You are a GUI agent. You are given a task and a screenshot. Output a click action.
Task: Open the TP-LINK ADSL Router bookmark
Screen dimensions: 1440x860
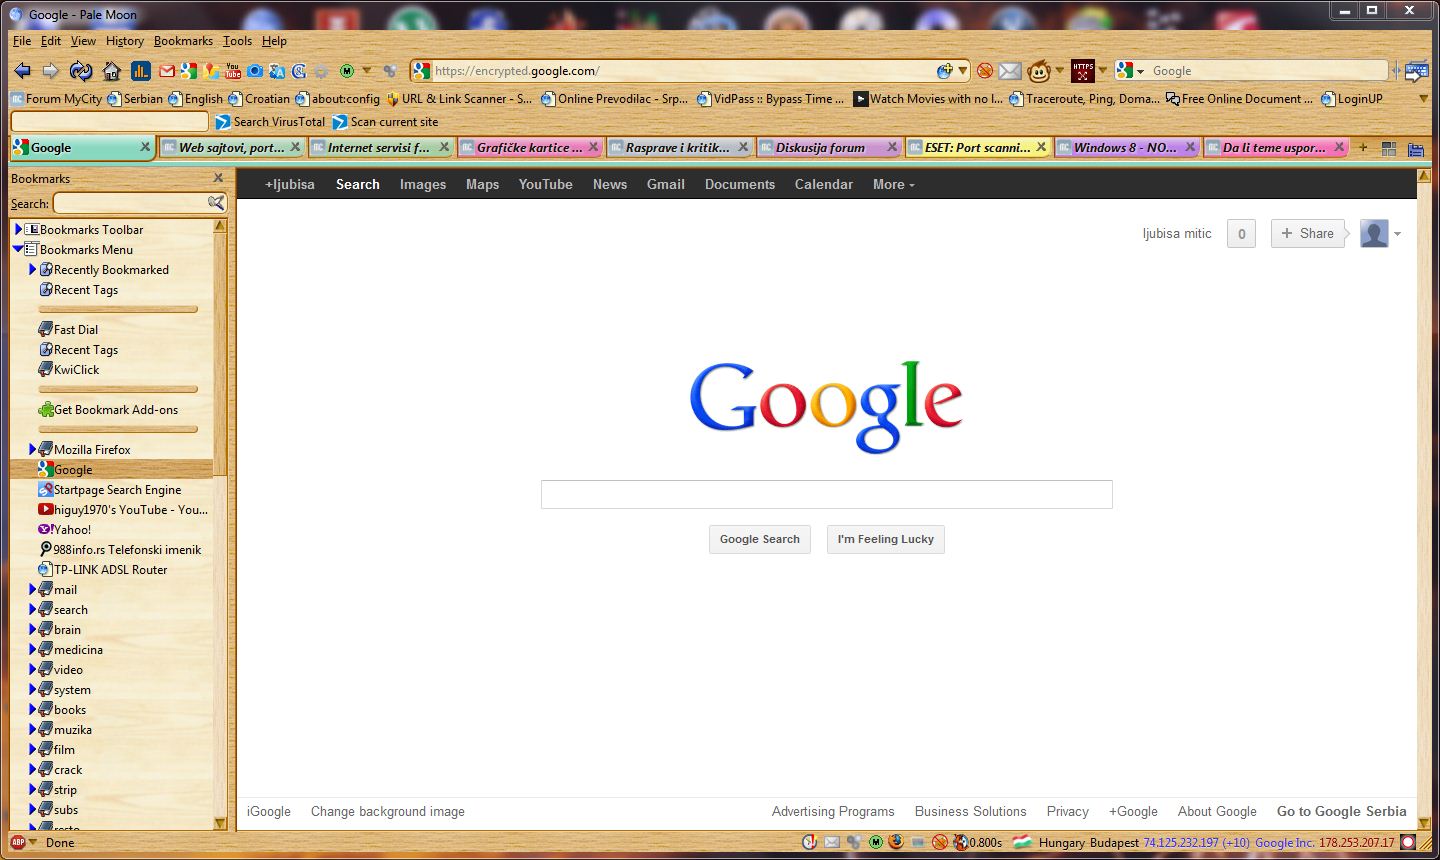[103, 569]
